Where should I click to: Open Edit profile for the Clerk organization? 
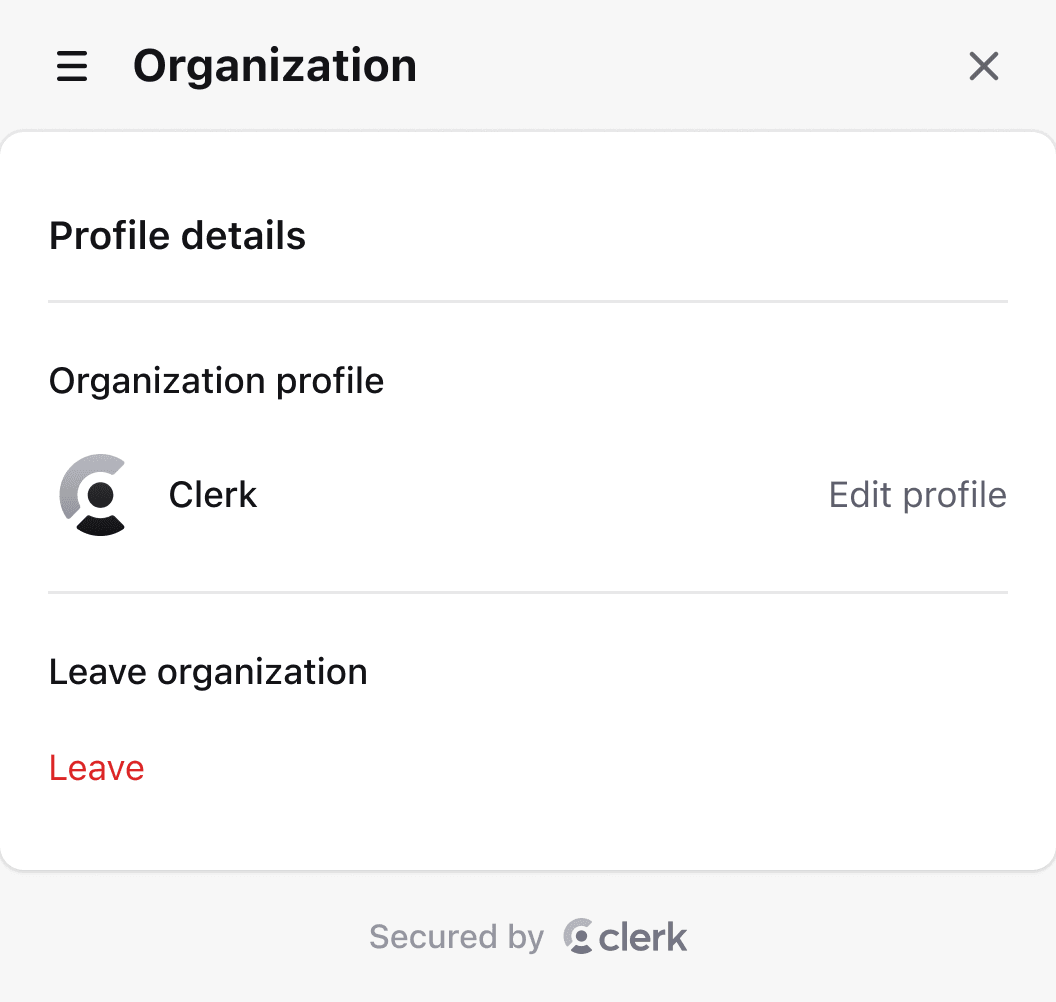coord(917,495)
